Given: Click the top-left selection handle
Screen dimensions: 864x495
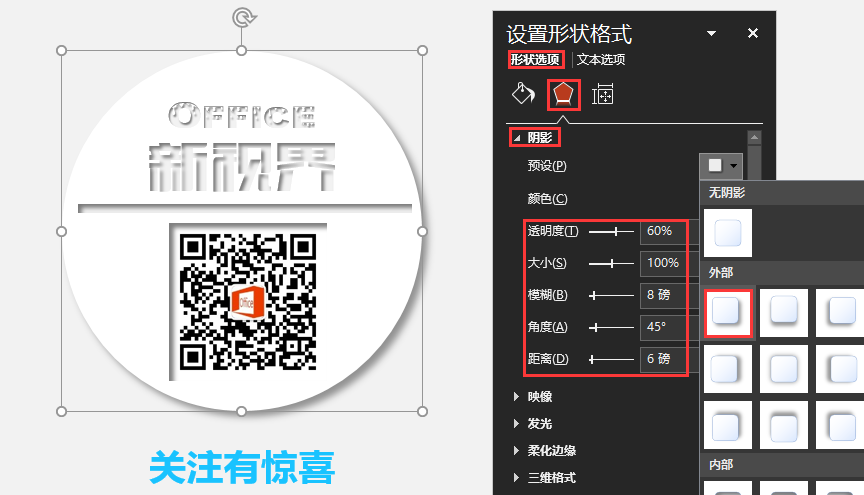Looking at the screenshot, I should click(x=62, y=51).
